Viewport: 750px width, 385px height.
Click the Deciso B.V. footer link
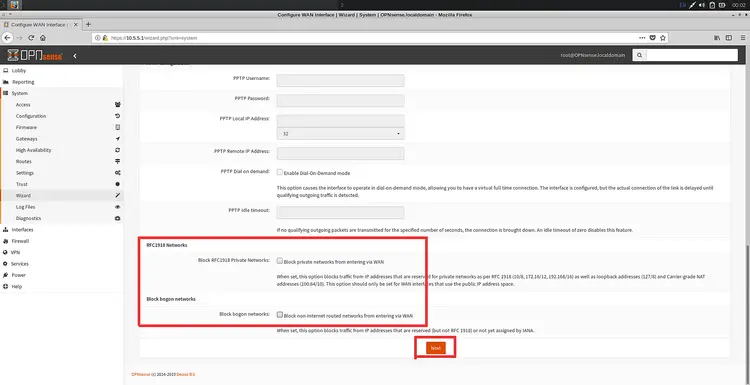click(x=186, y=374)
